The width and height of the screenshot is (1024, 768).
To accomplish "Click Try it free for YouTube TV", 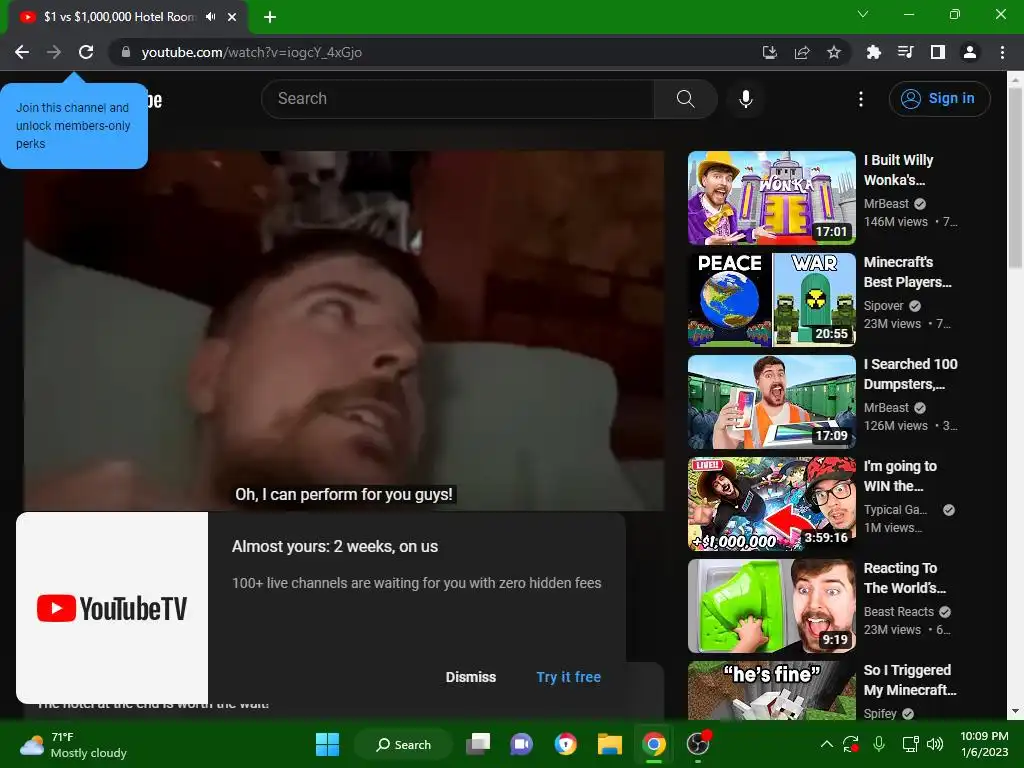I will pyautogui.click(x=569, y=677).
